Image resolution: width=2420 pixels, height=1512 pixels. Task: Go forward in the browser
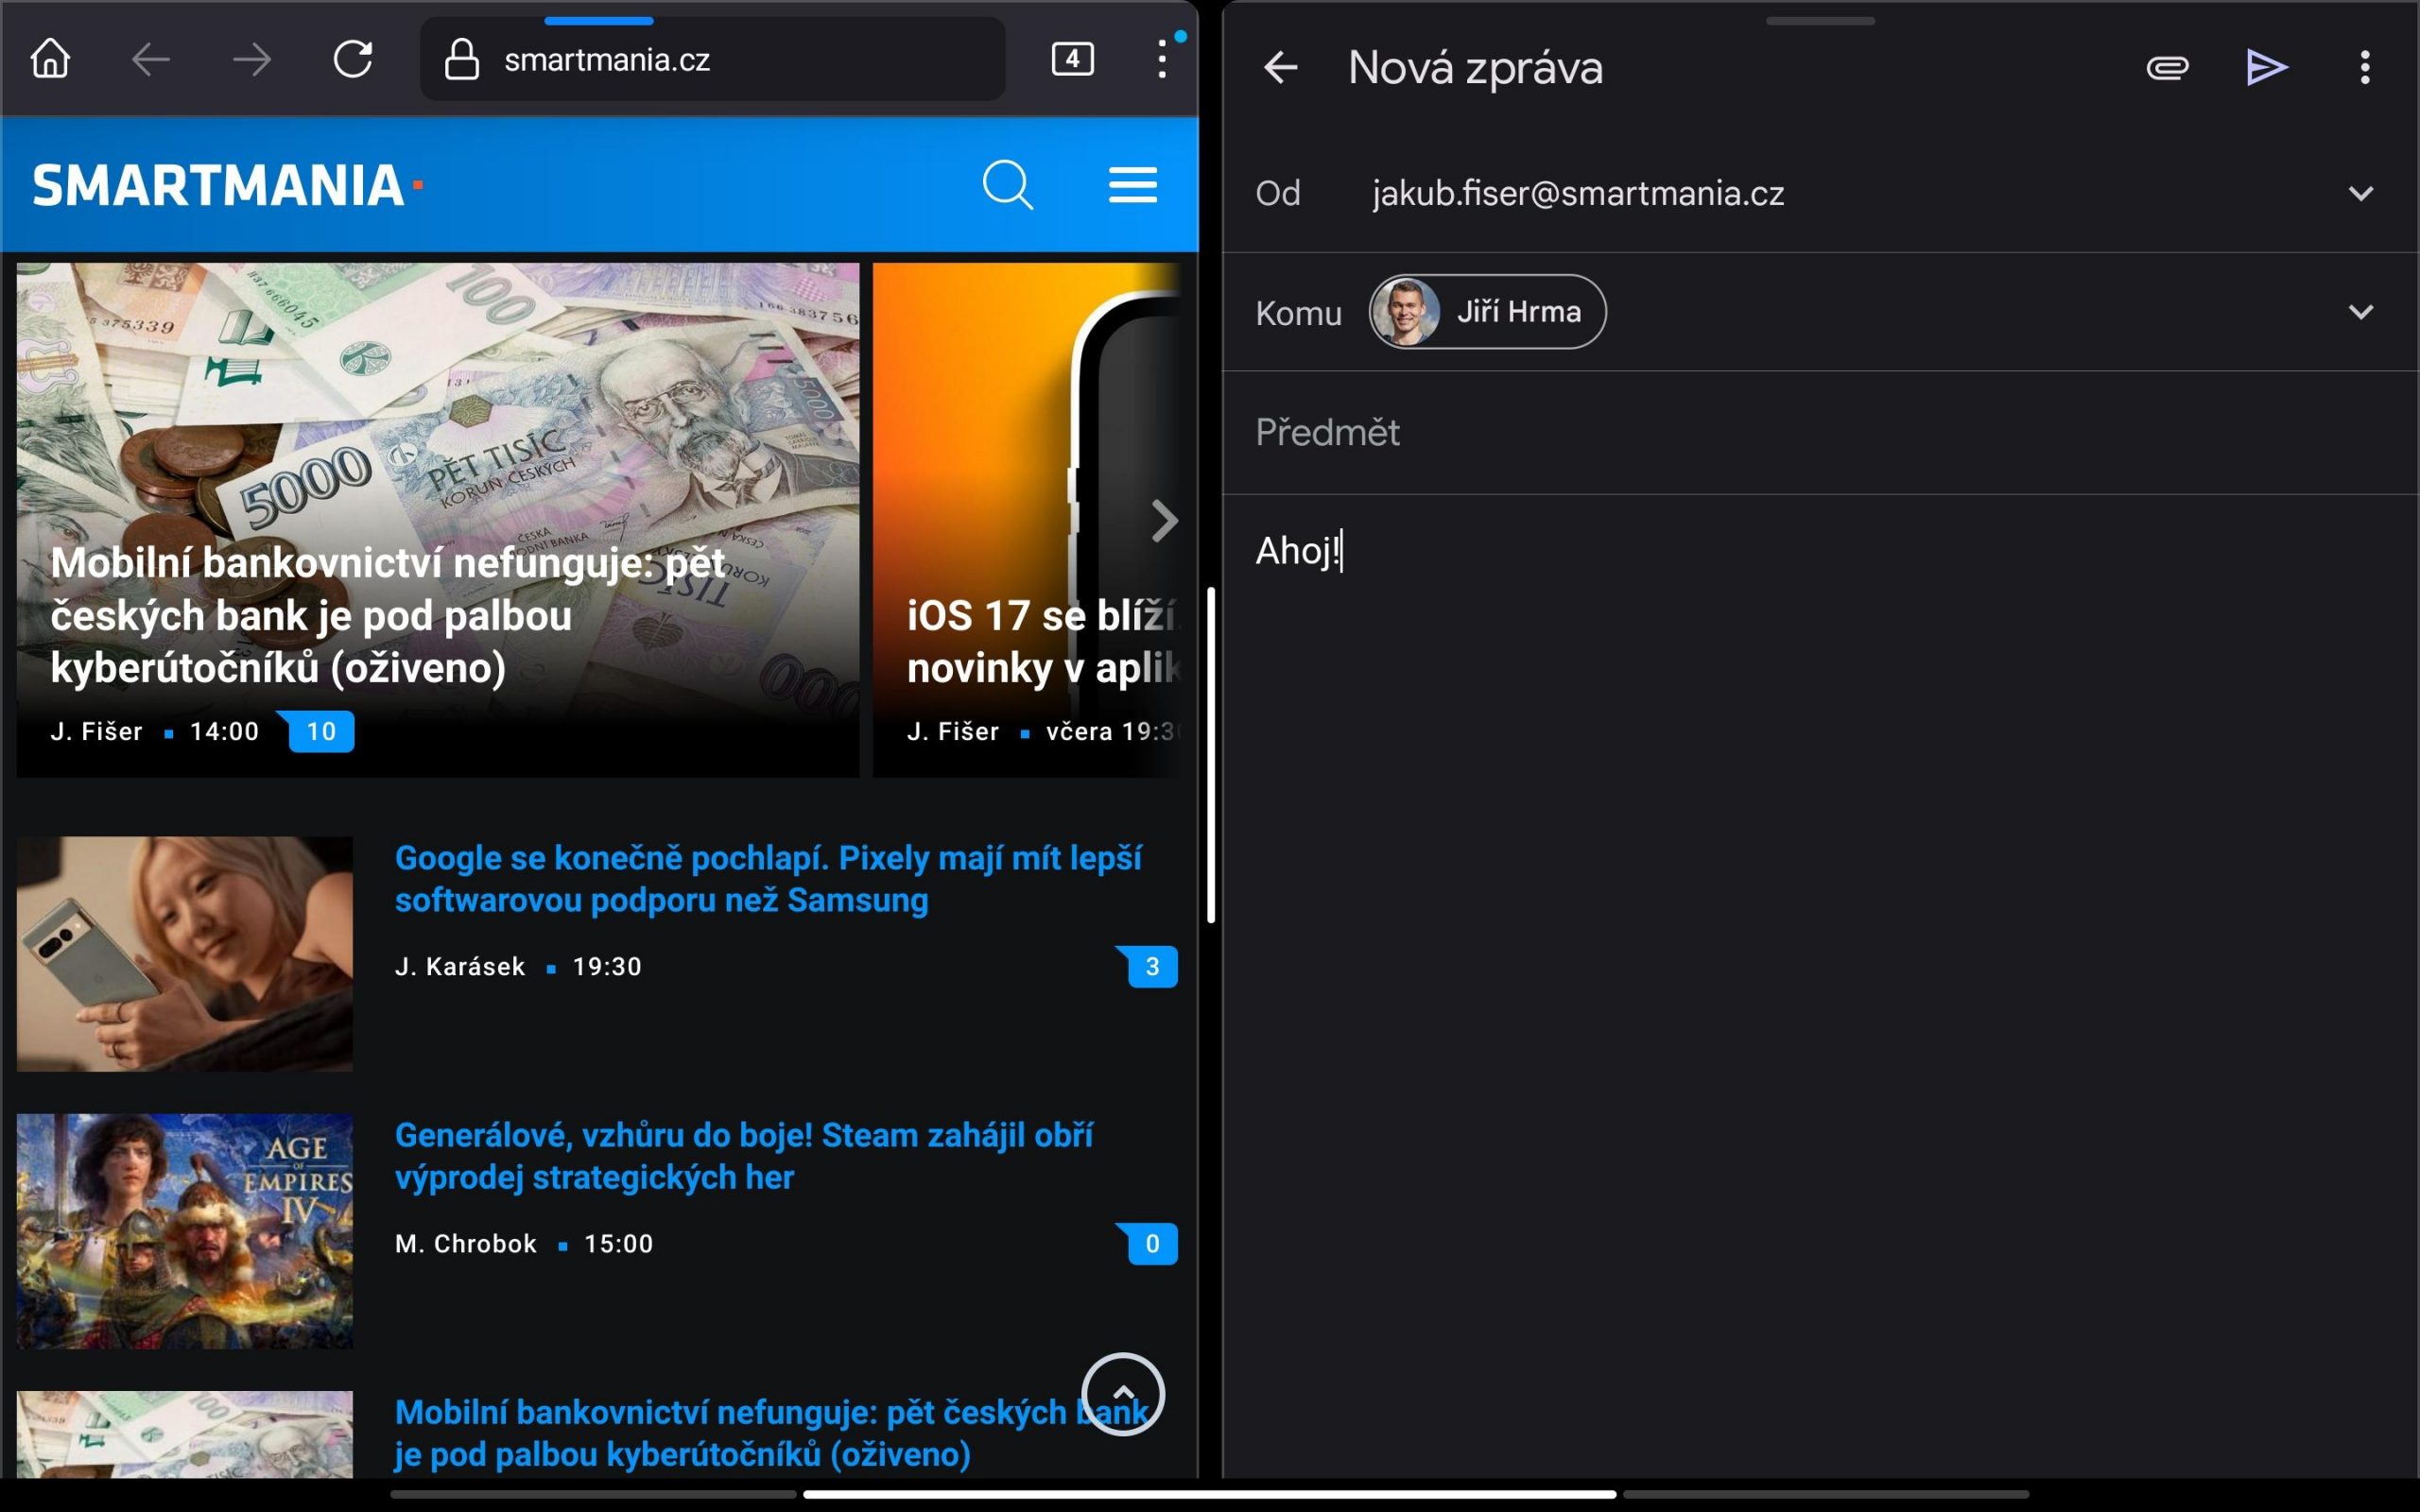pyautogui.click(x=251, y=60)
